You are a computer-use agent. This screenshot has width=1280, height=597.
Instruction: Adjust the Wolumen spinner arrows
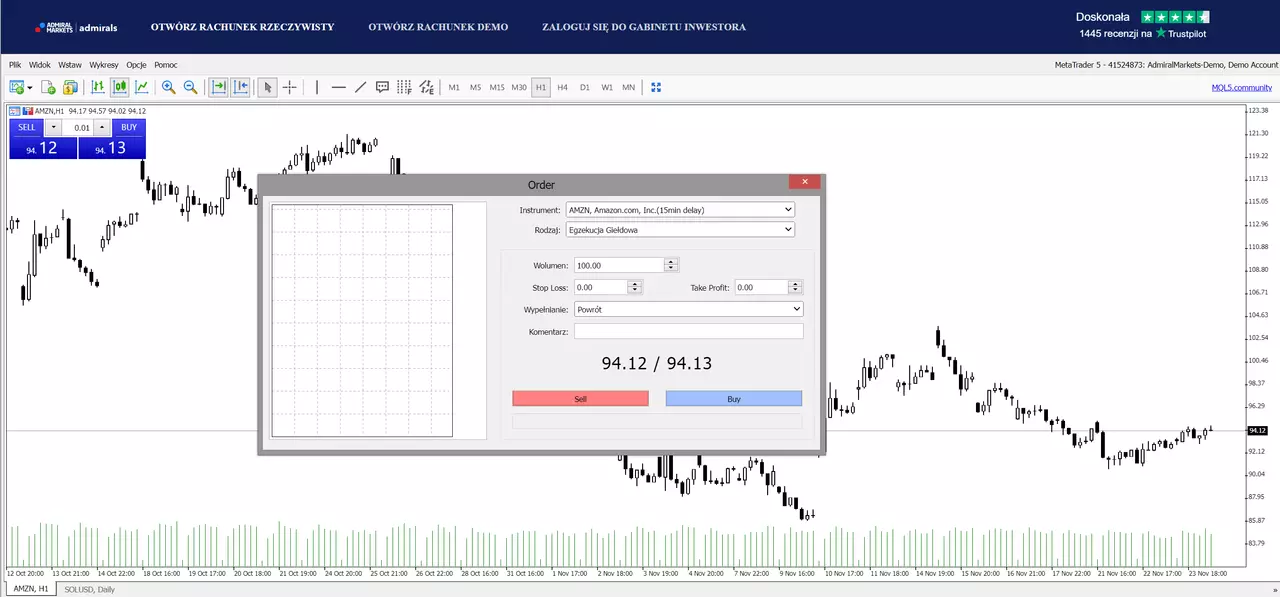[671, 265]
